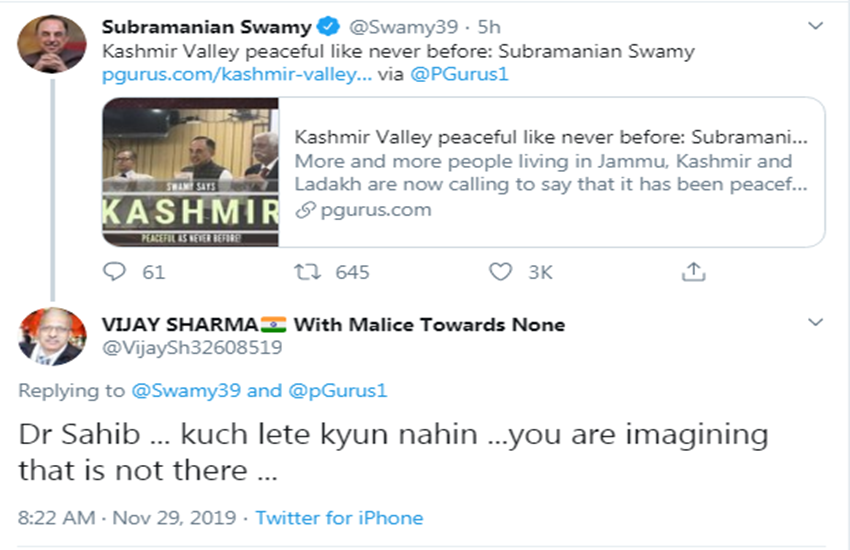Expand options chevron on Vijay Sharma's reply

(x=815, y=323)
